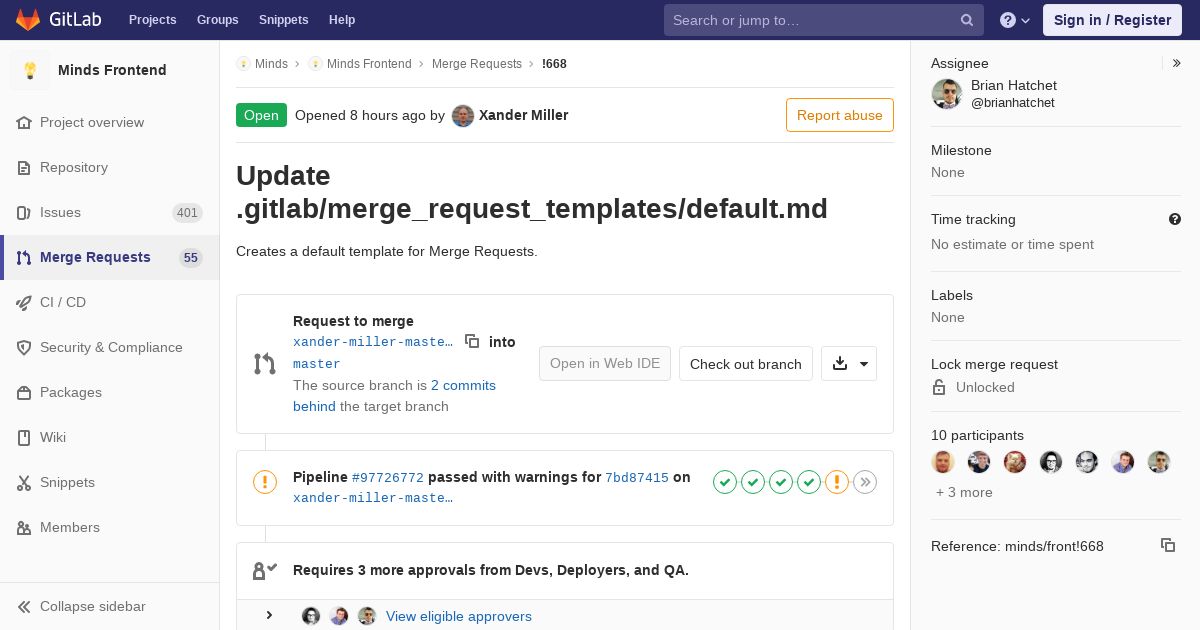Open the help question-mark dropdown
Image resolution: width=1200 pixels, height=630 pixels.
(1015, 20)
